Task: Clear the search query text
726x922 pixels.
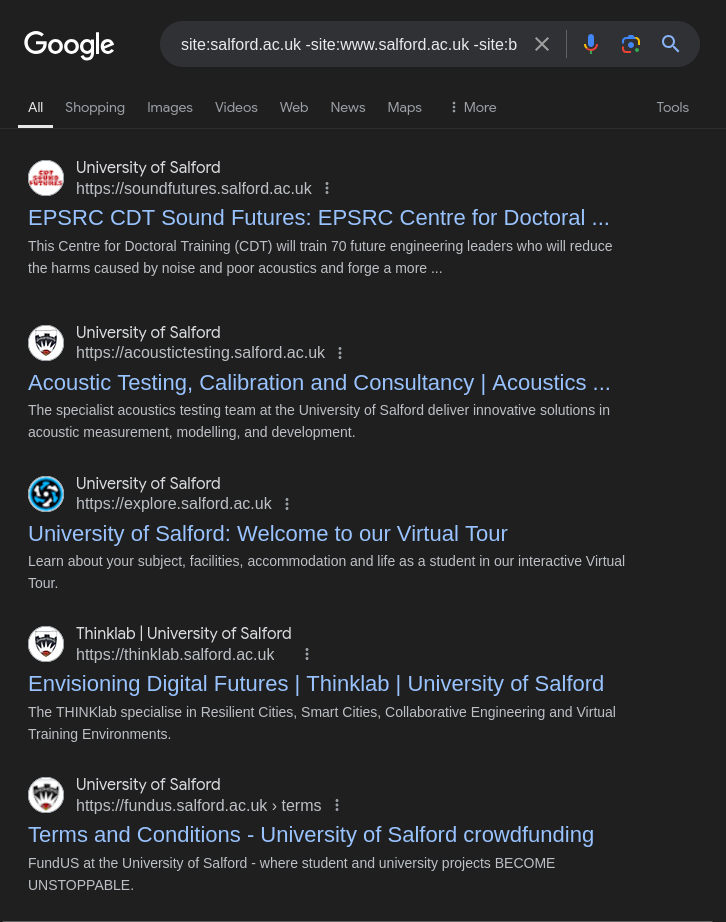Action: coord(541,44)
